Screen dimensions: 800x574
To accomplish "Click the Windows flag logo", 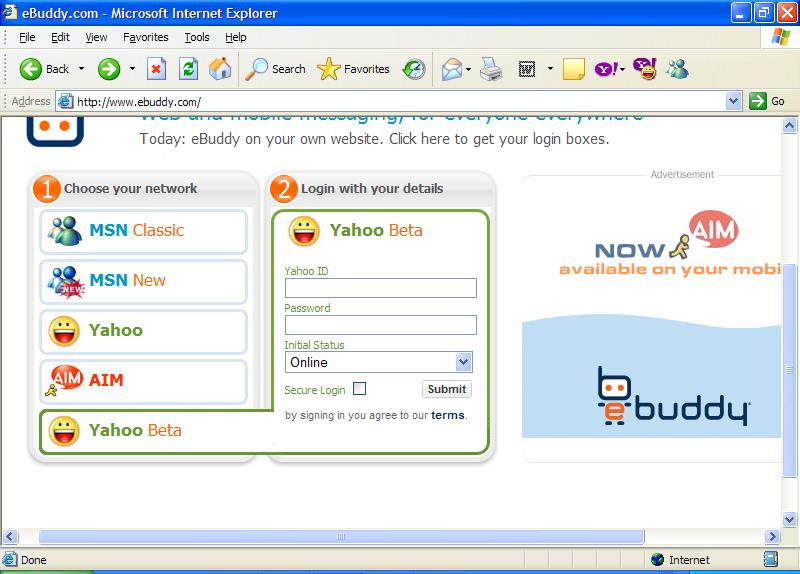I will pos(781,37).
